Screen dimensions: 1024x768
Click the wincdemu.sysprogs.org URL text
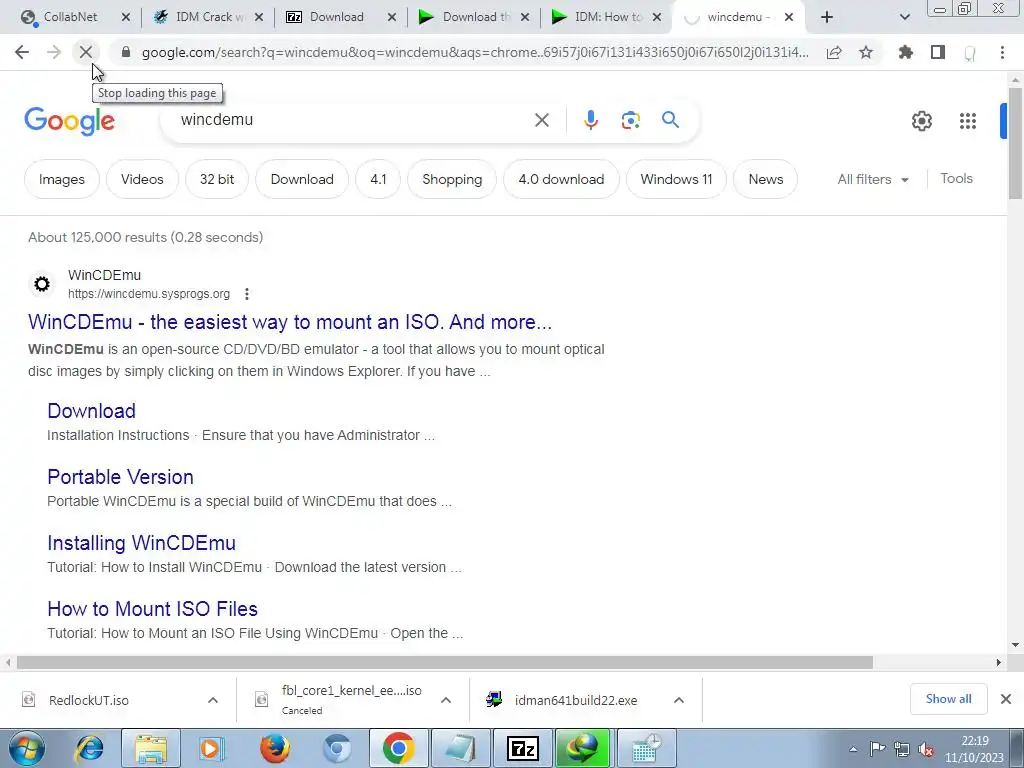pos(149,294)
